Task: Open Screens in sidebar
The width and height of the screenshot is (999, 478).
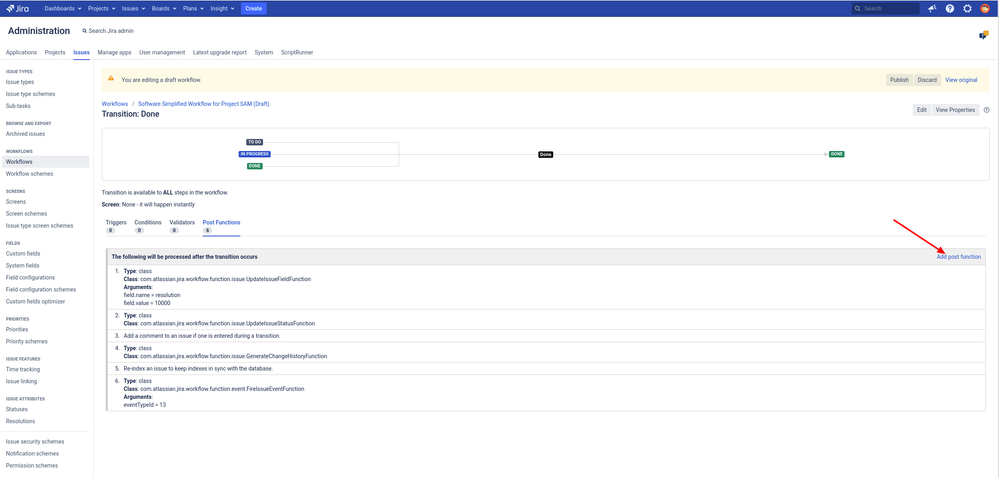Action: click(16, 202)
